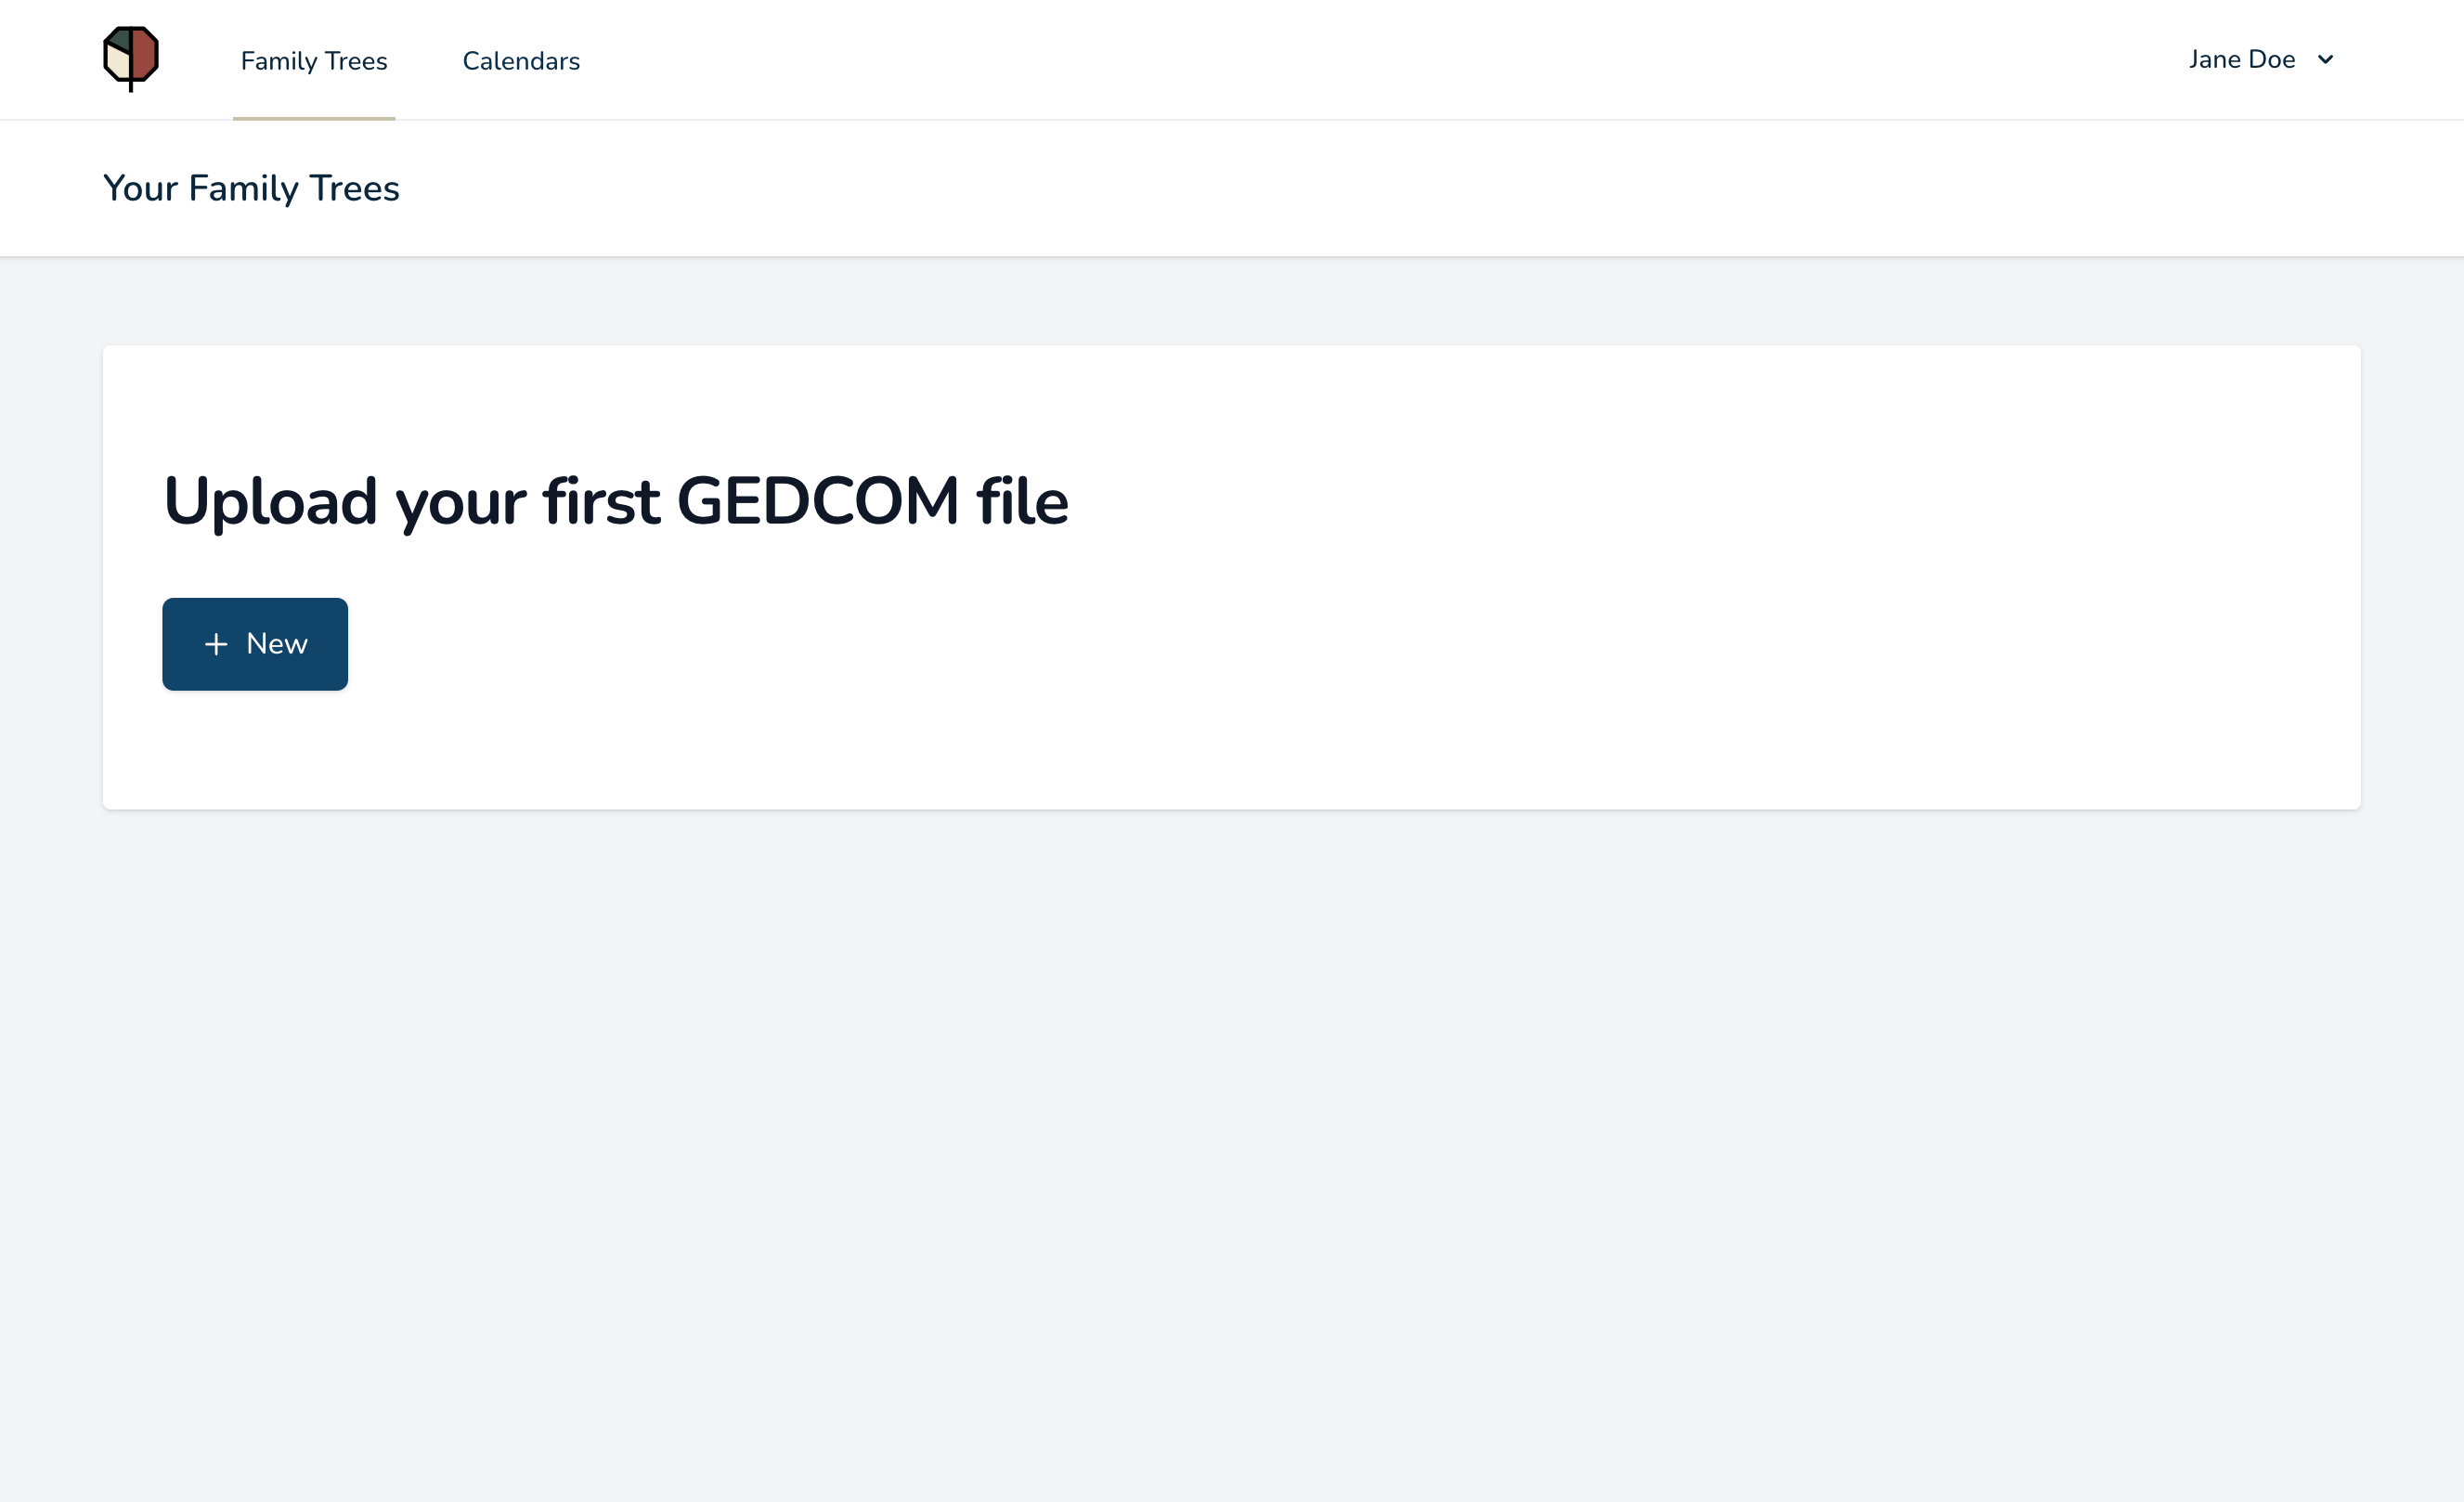Select the 'Your Family Trees' page heading

coord(251,188)
